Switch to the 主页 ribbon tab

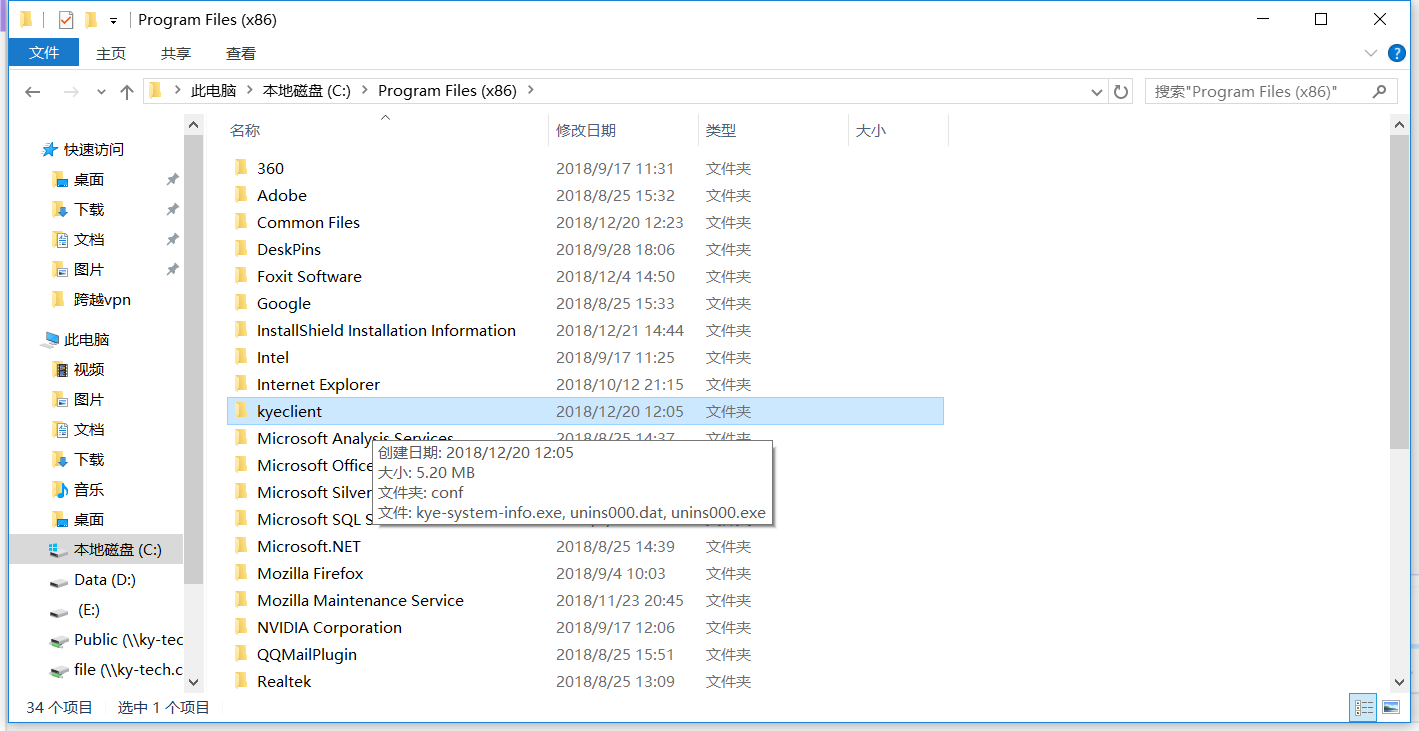[x=111, y=53]
